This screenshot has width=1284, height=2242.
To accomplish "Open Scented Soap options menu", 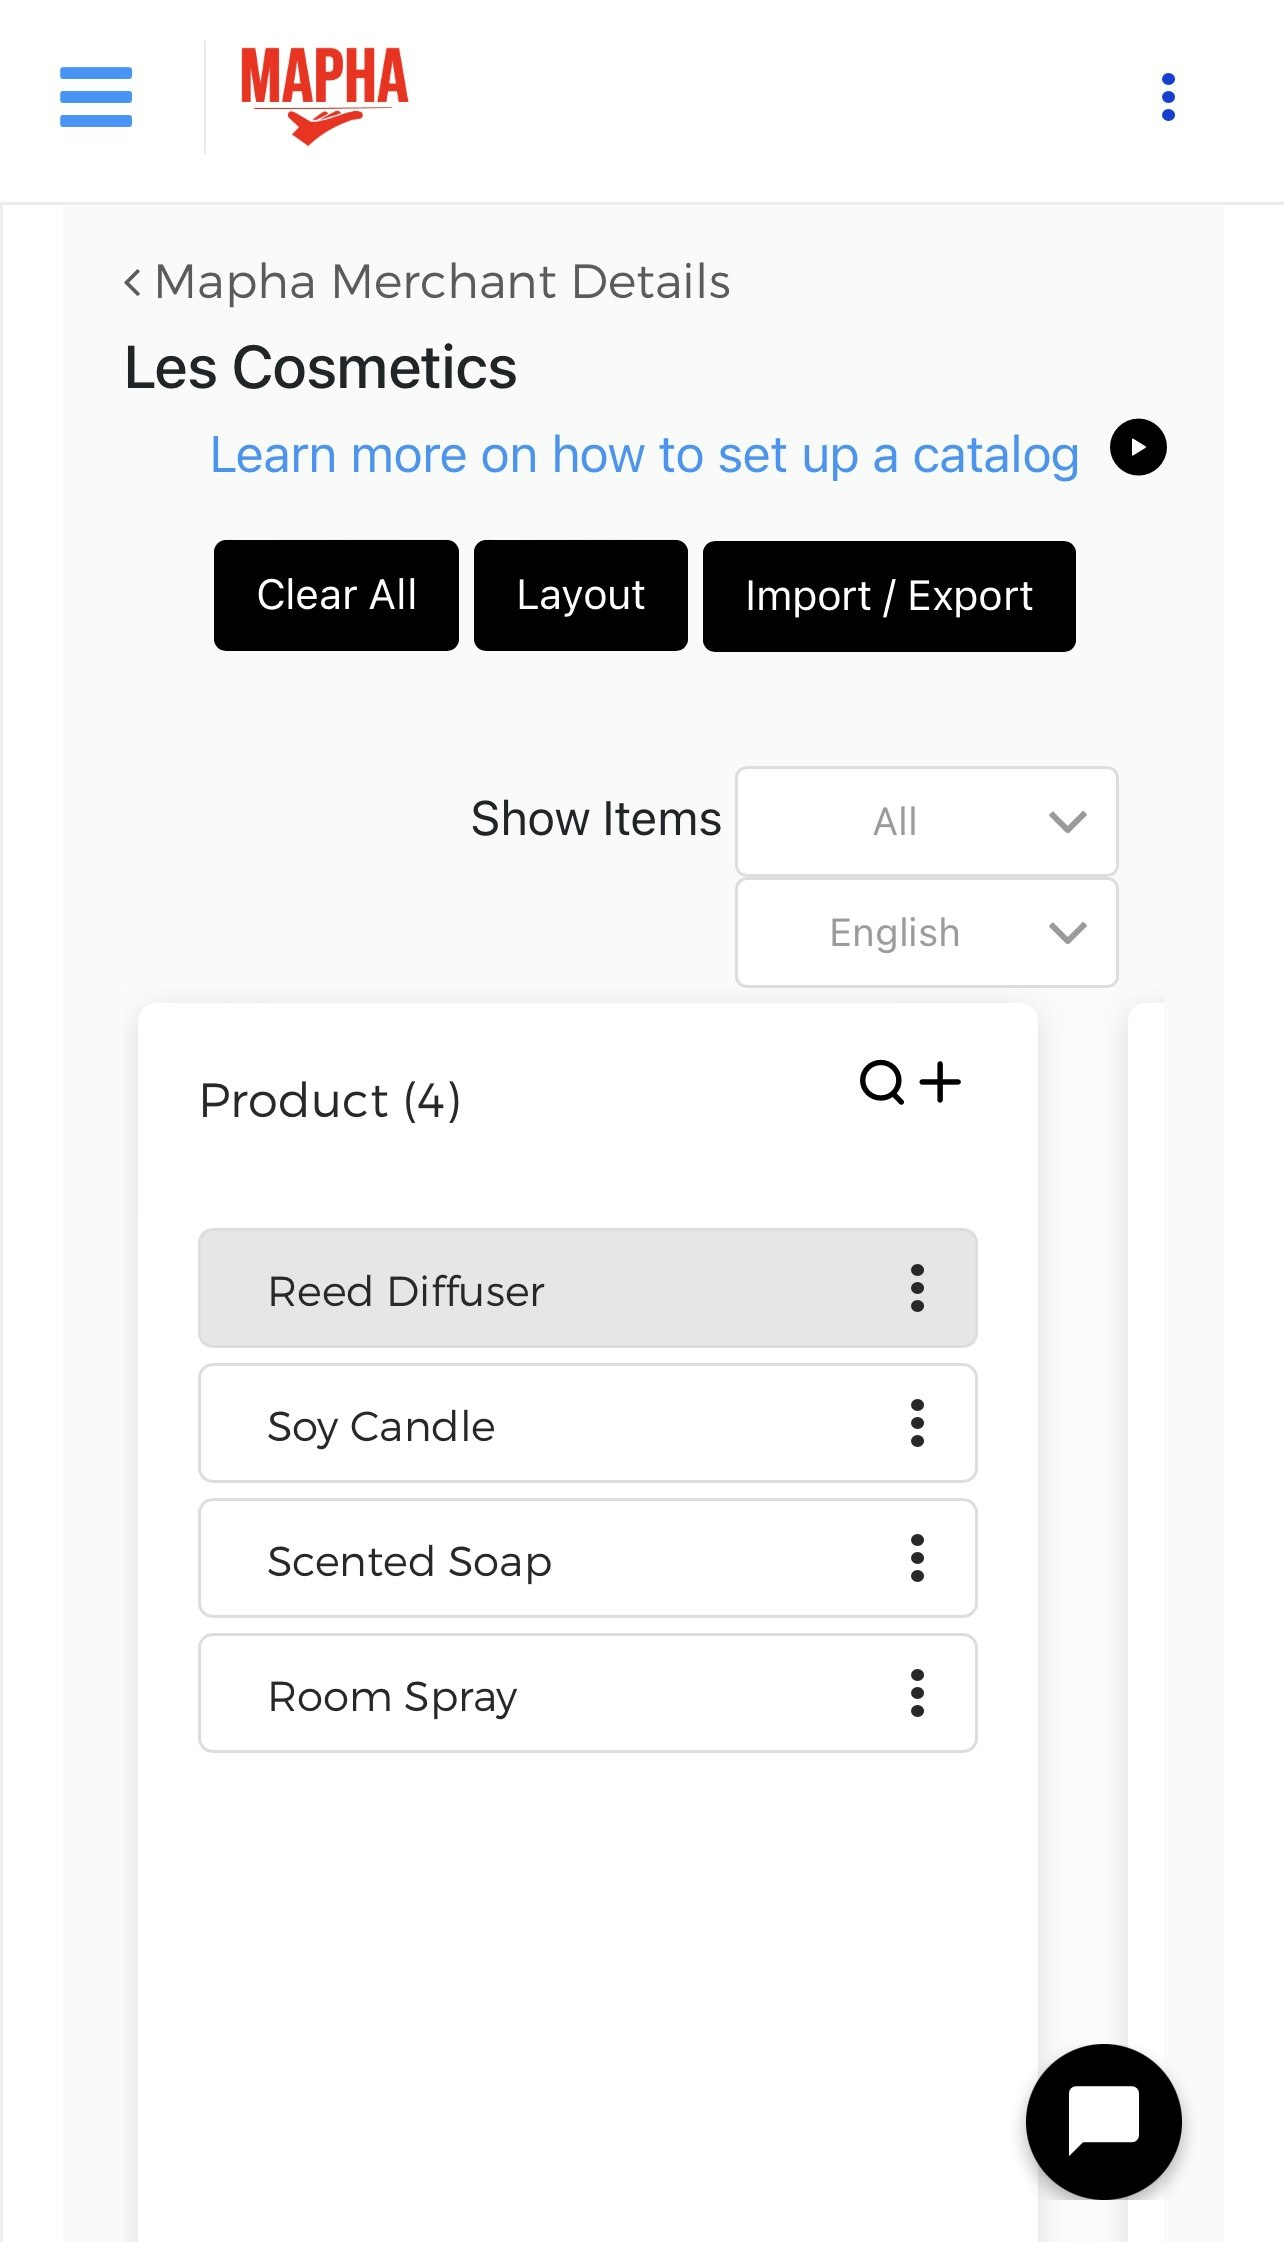I will coord(917,1558).
